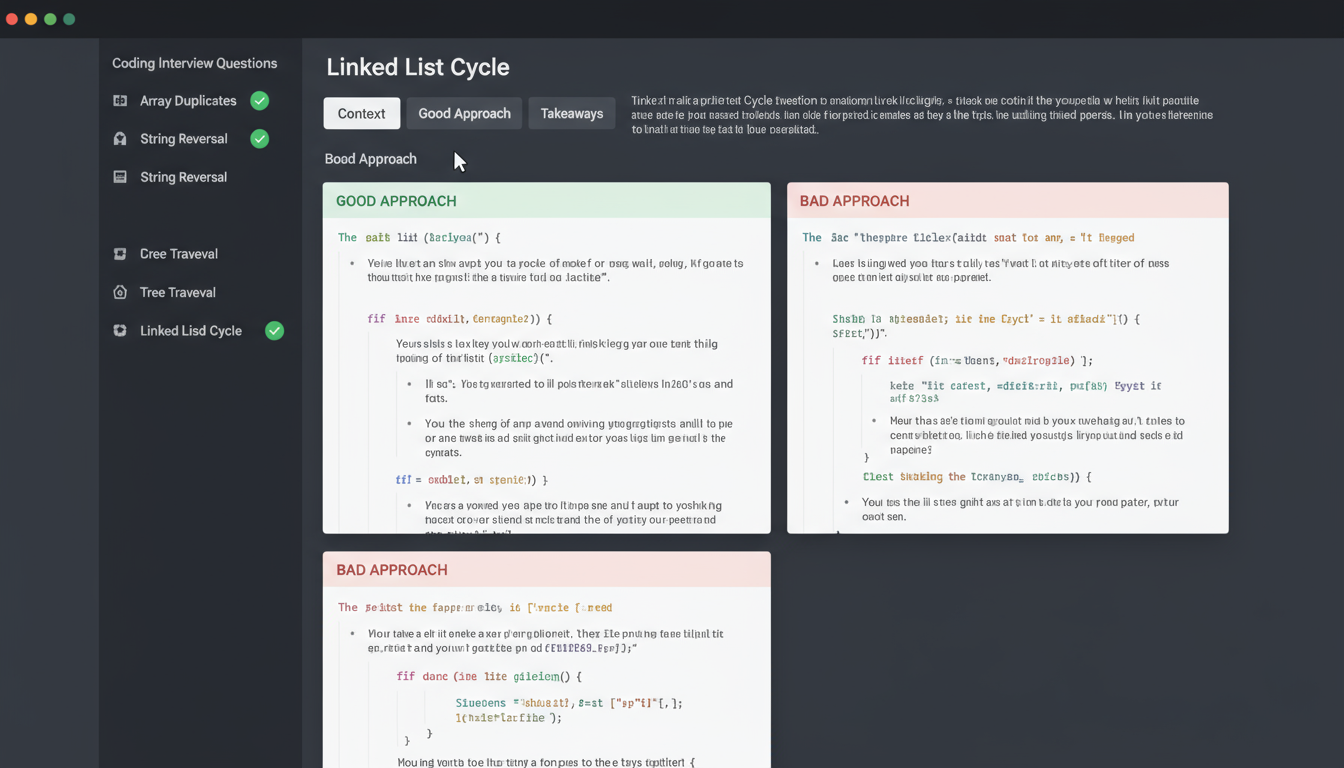Click the Tree Traveval hexagon icon
The image size is (1344, 768).
coord(118,292)
